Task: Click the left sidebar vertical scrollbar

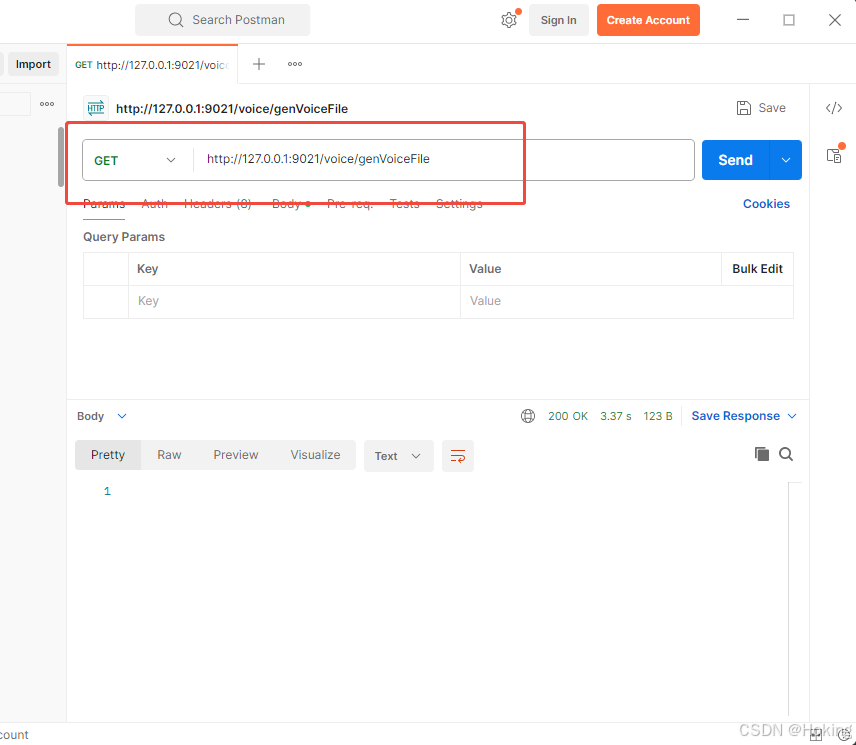Action: pos(61,157)
